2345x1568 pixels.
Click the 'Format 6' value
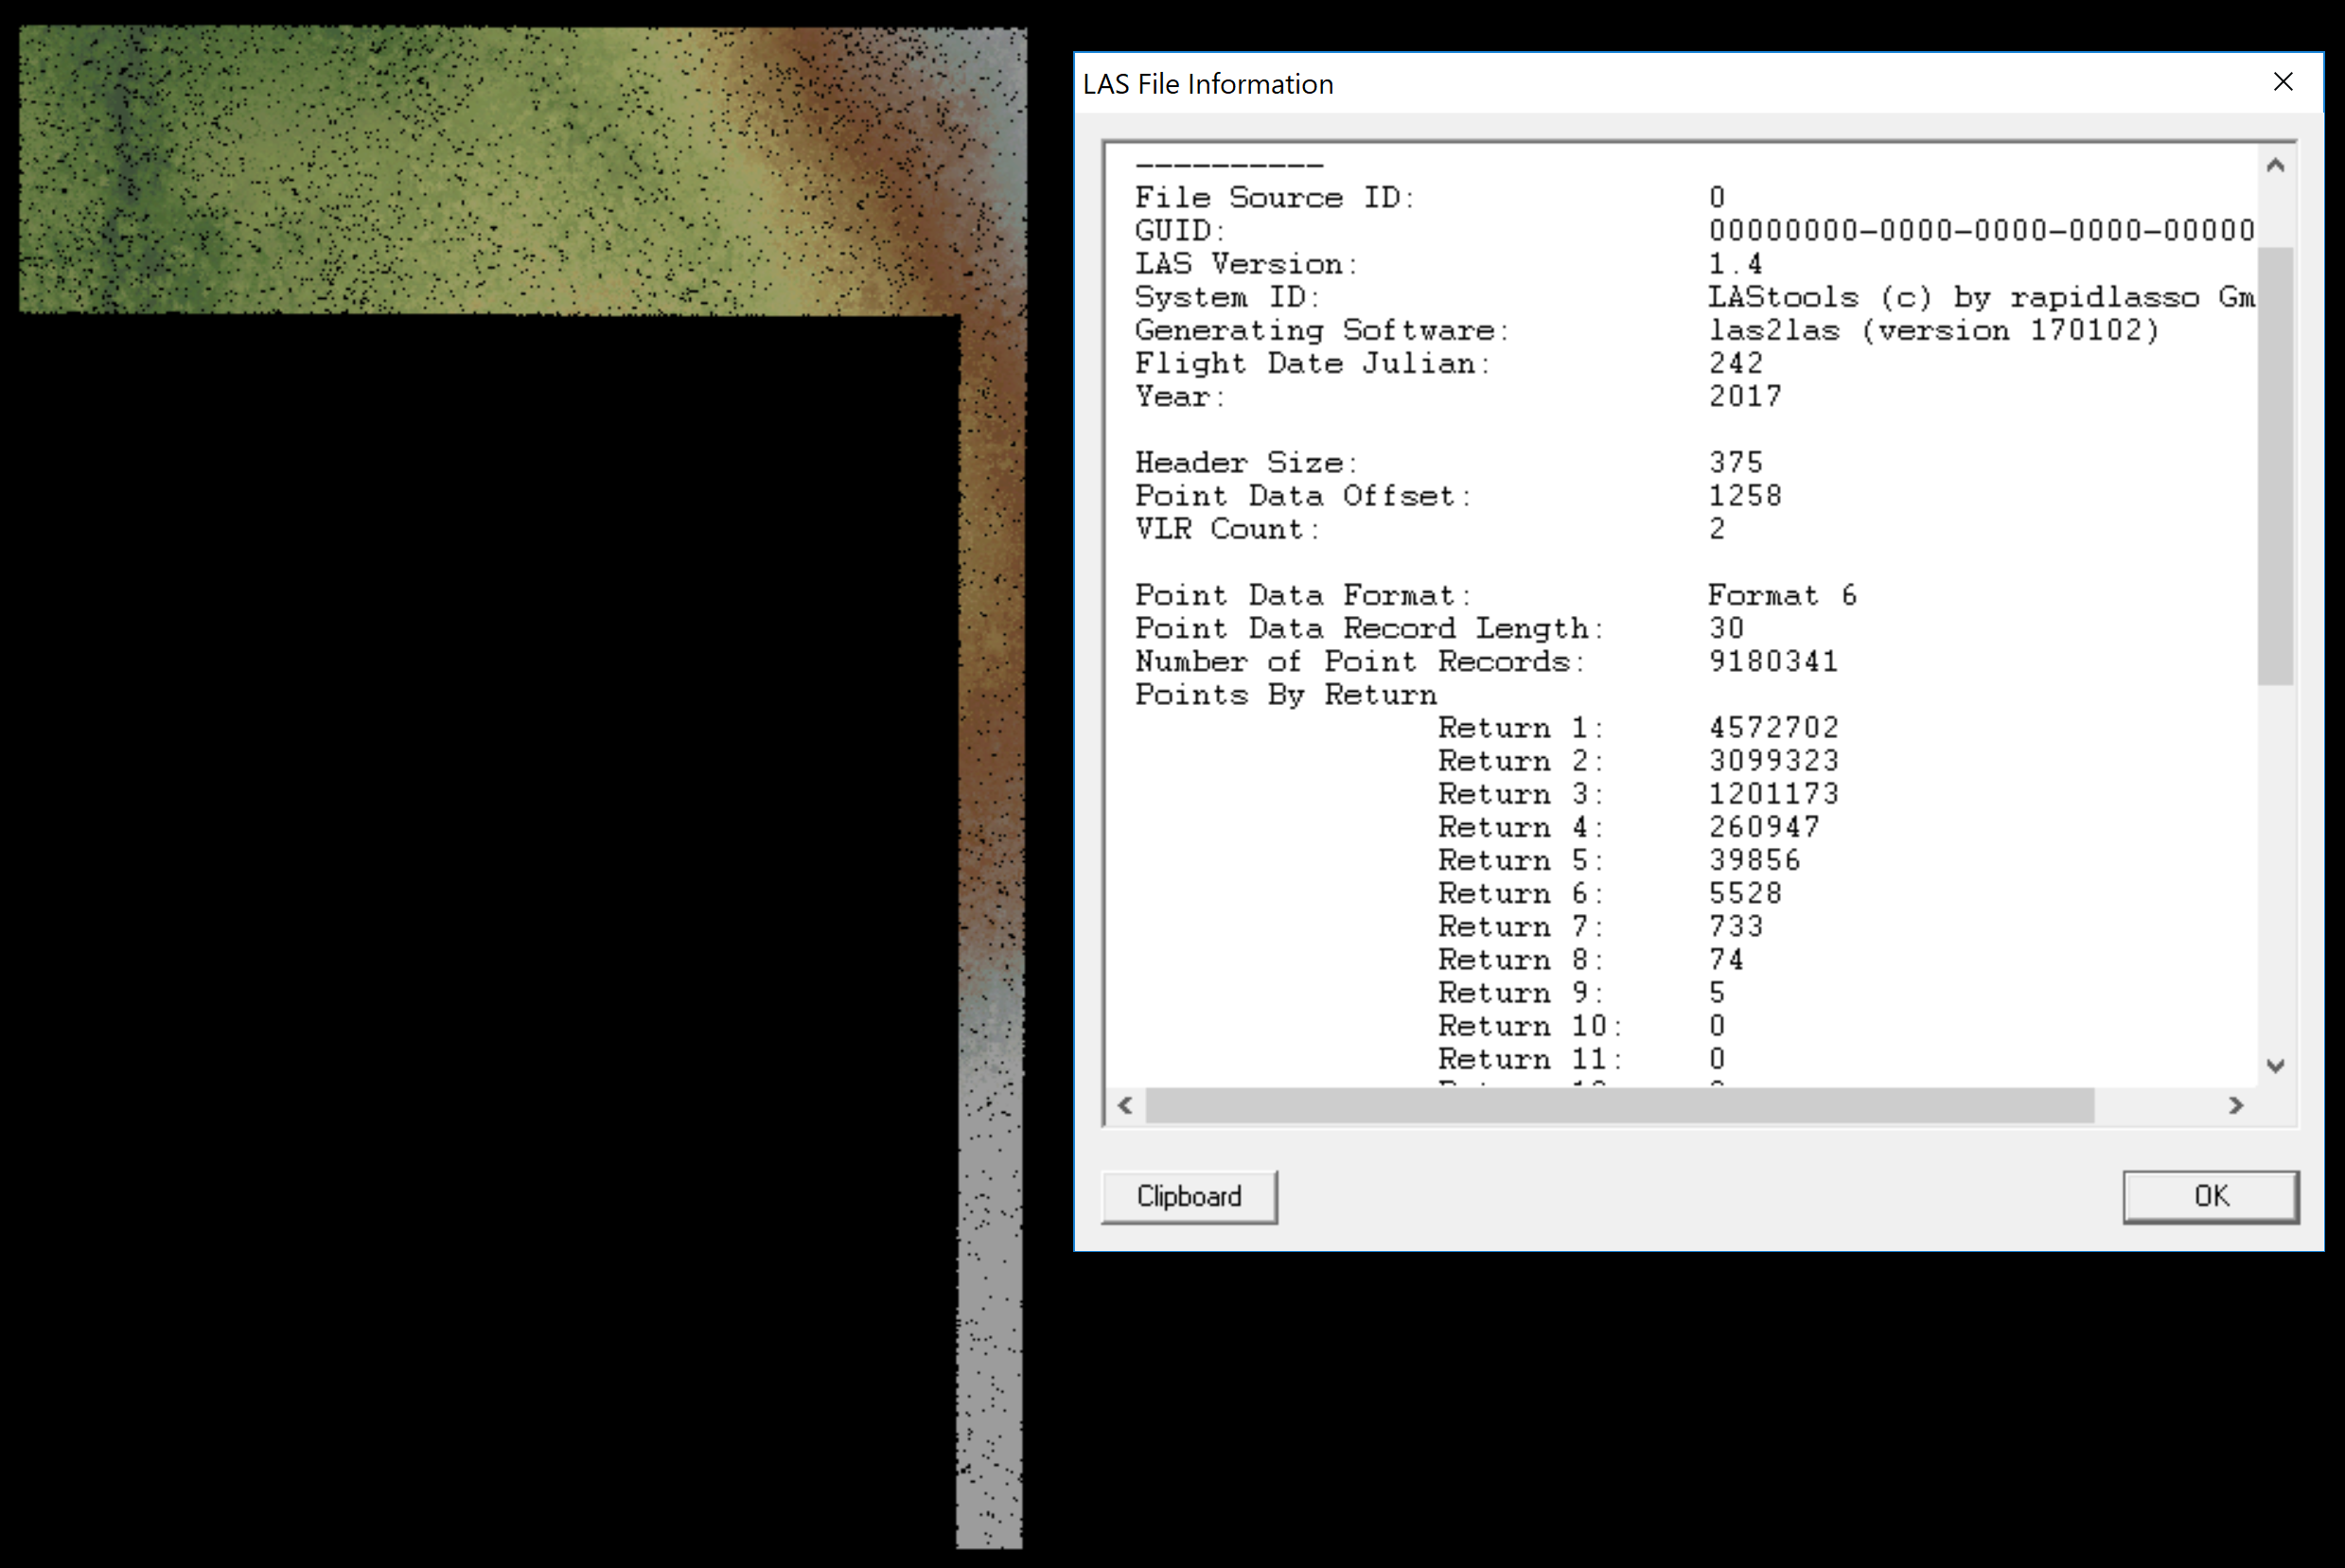(1782, 595)
